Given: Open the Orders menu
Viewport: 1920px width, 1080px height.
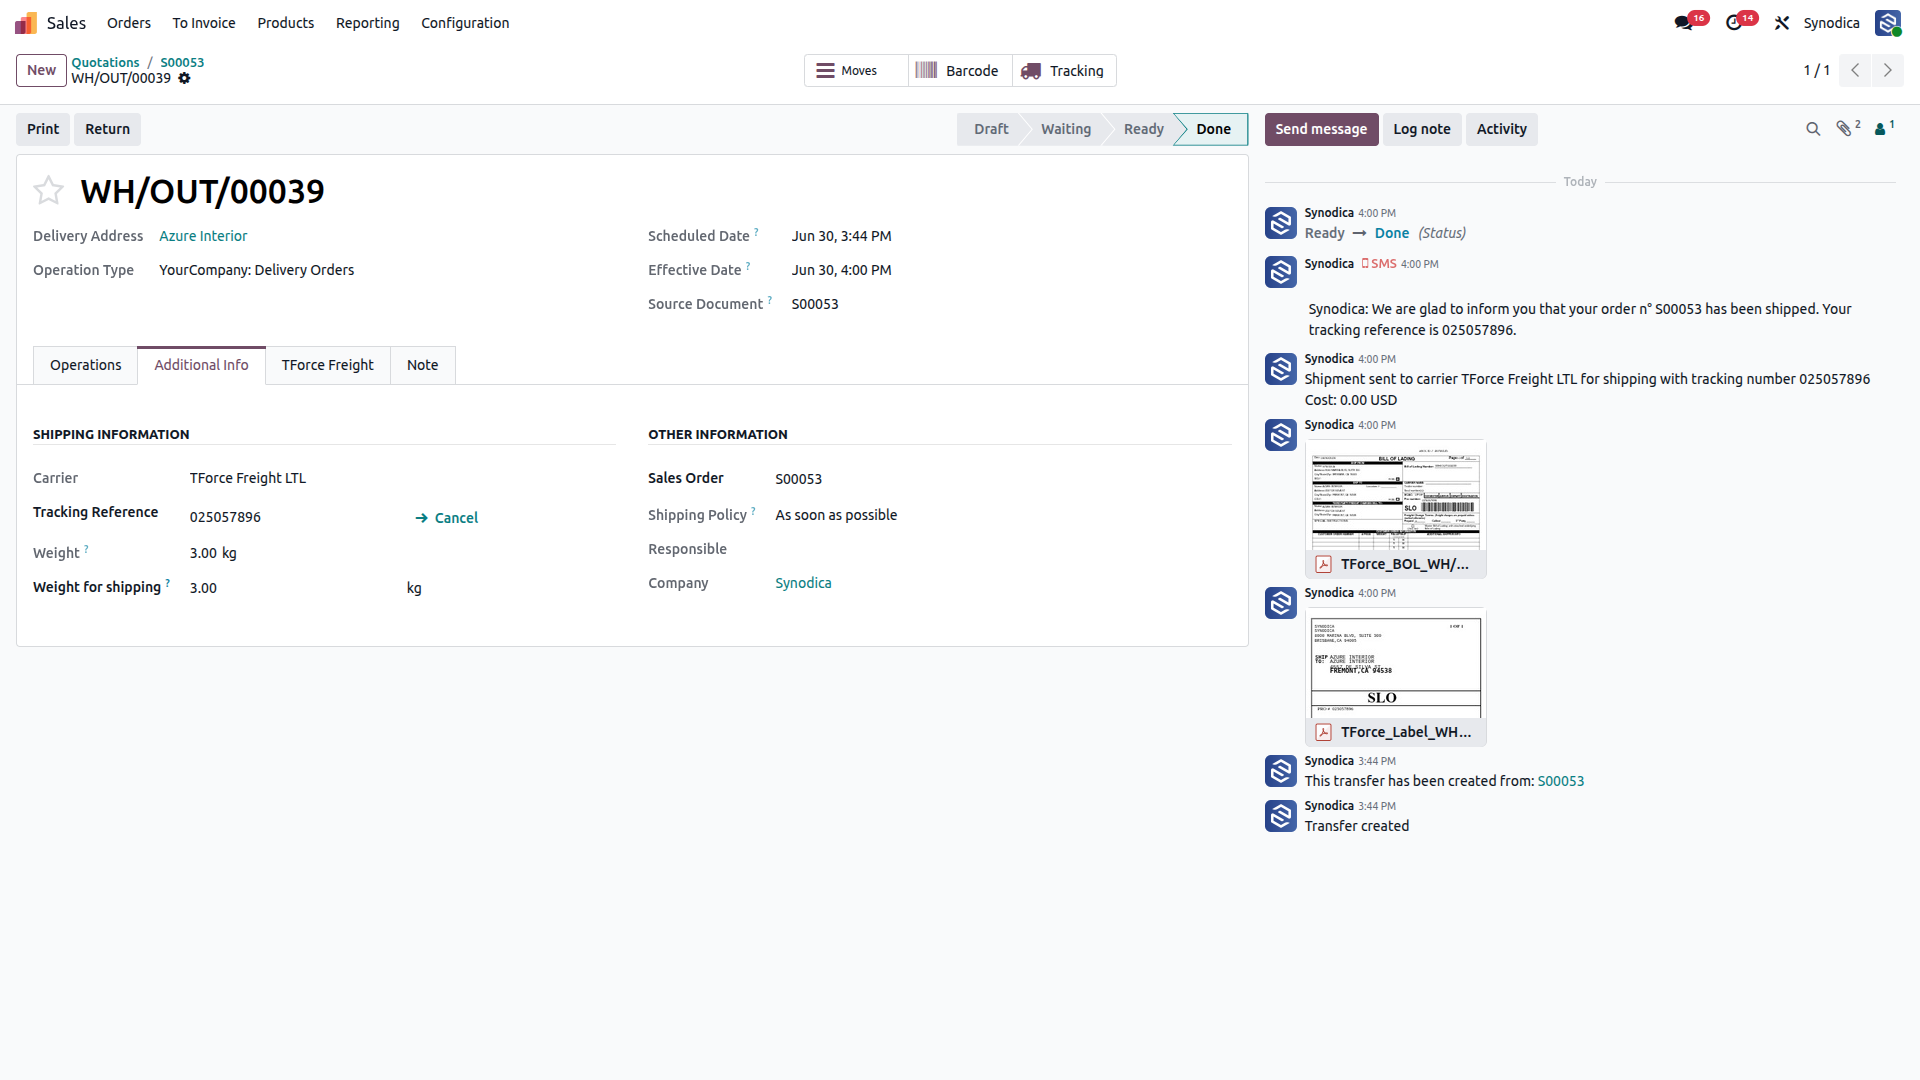Looking at the screenshot, I should [x=129, y=23].
